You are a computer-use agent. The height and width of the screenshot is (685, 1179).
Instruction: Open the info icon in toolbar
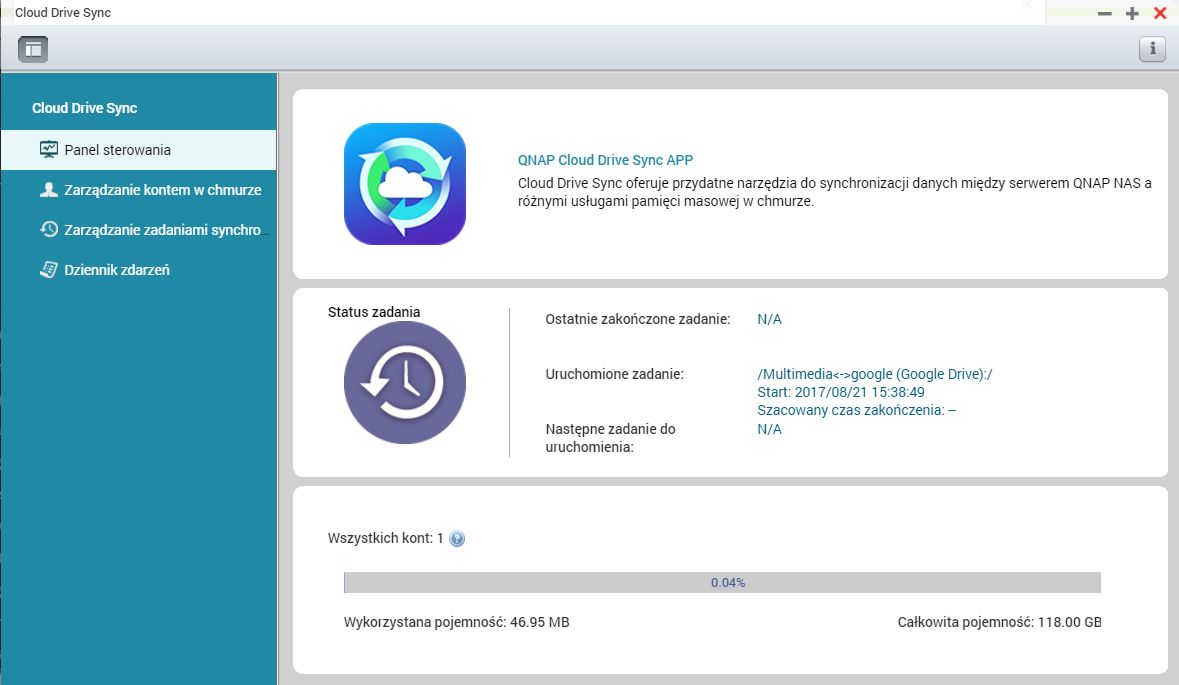click(x=1152, y=50)
